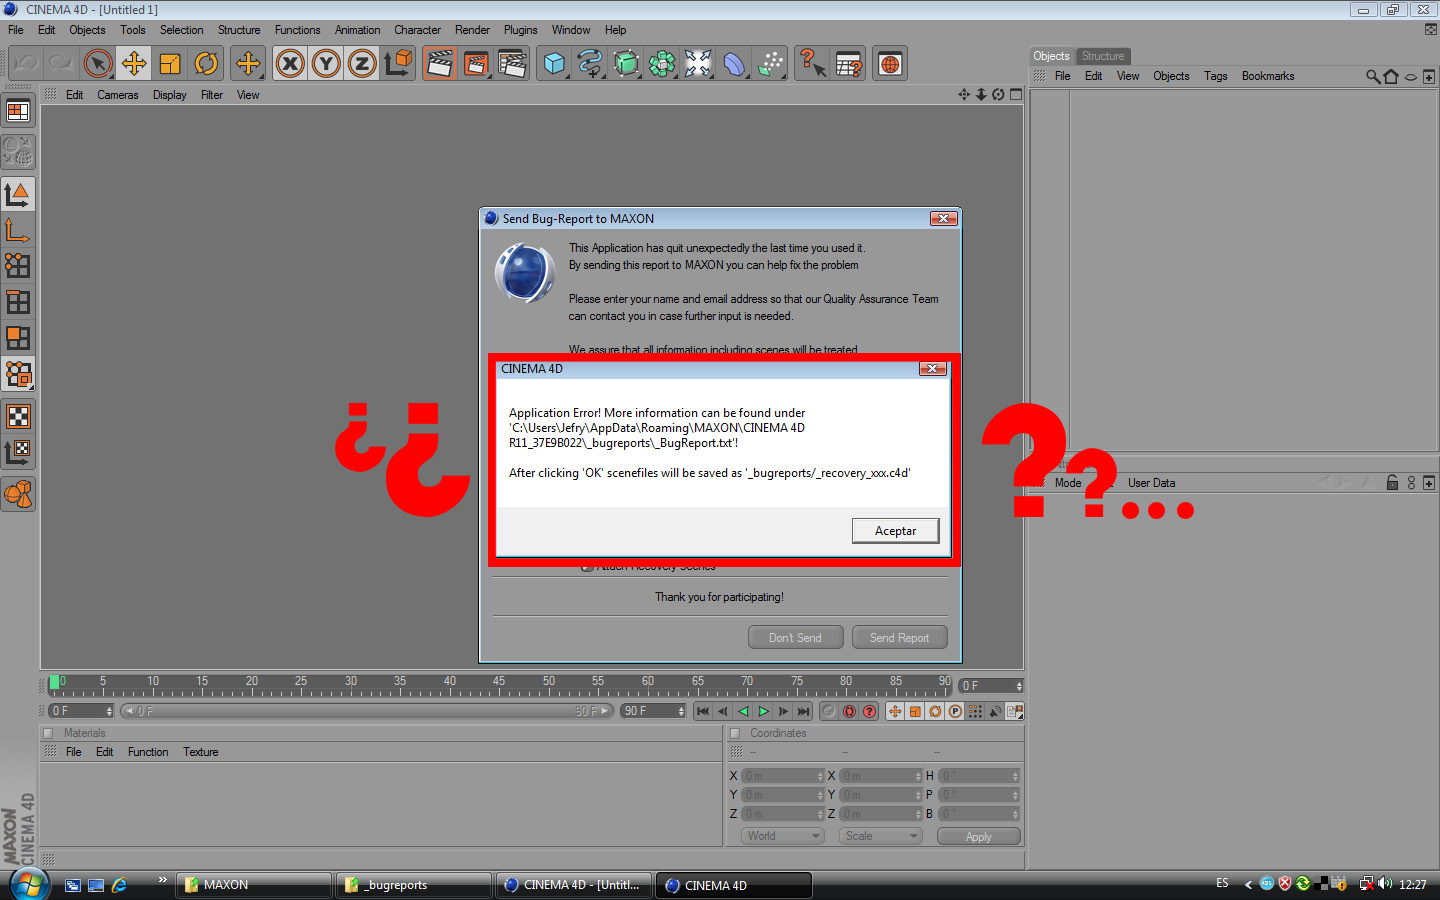The width and height of the screenshot is (1440, 900).
Task: Tick the Coordinates panel checkbox
Action: (x=735, y=733)
